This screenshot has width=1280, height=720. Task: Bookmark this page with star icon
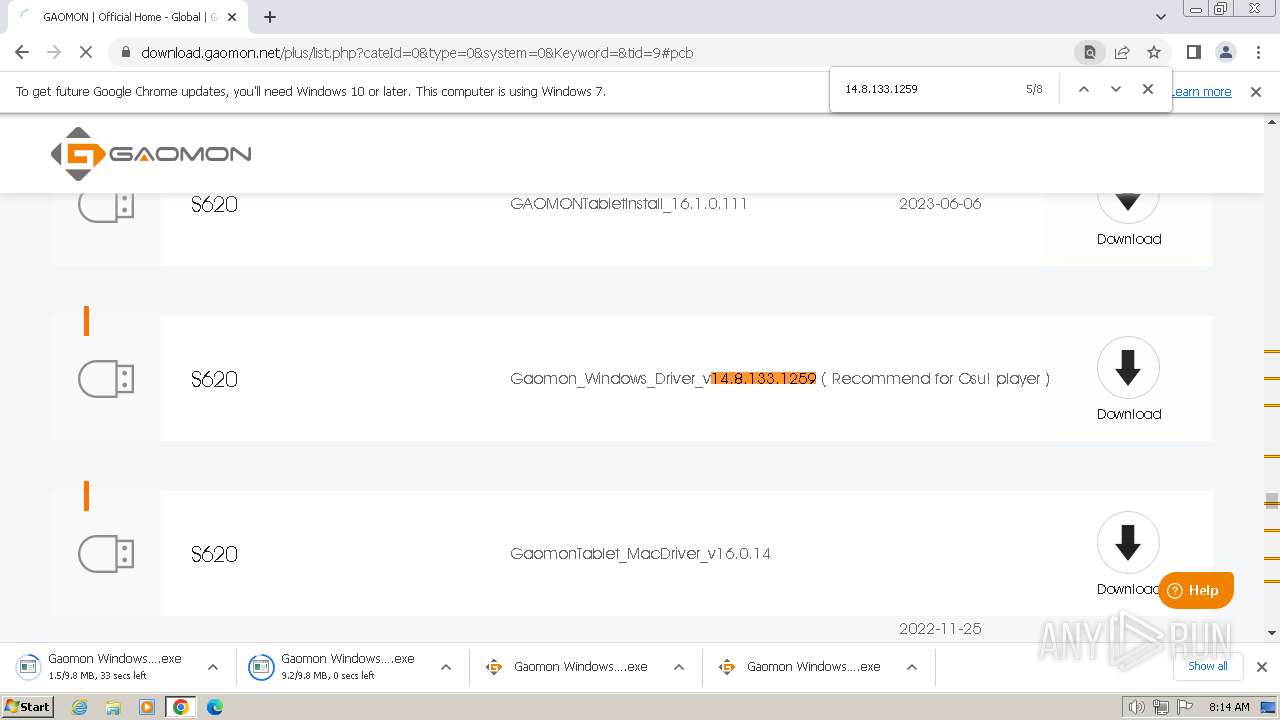click(x=1154, y=52)
